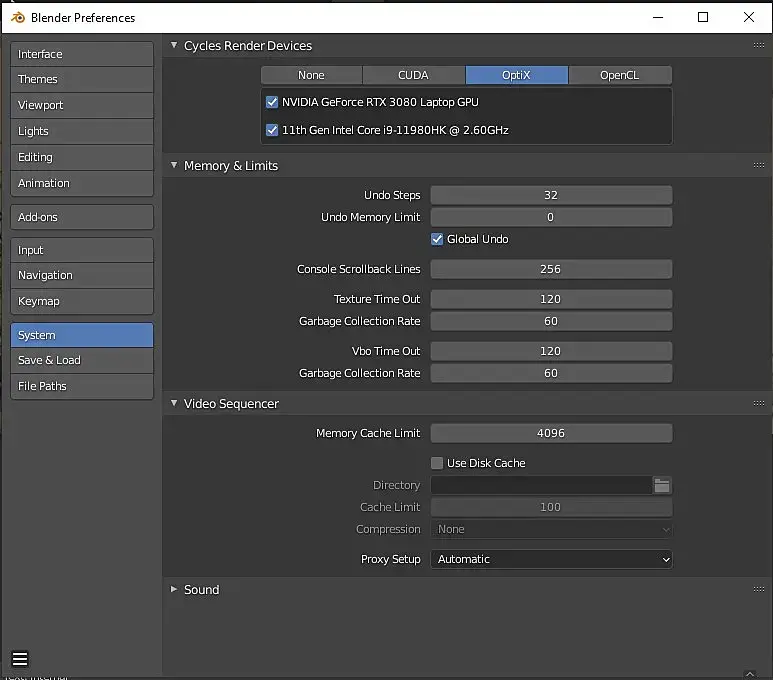This screenshot has height=680, width=773.
Task: Enable Use Disk Cache checkbox
Action: point(437,463)
